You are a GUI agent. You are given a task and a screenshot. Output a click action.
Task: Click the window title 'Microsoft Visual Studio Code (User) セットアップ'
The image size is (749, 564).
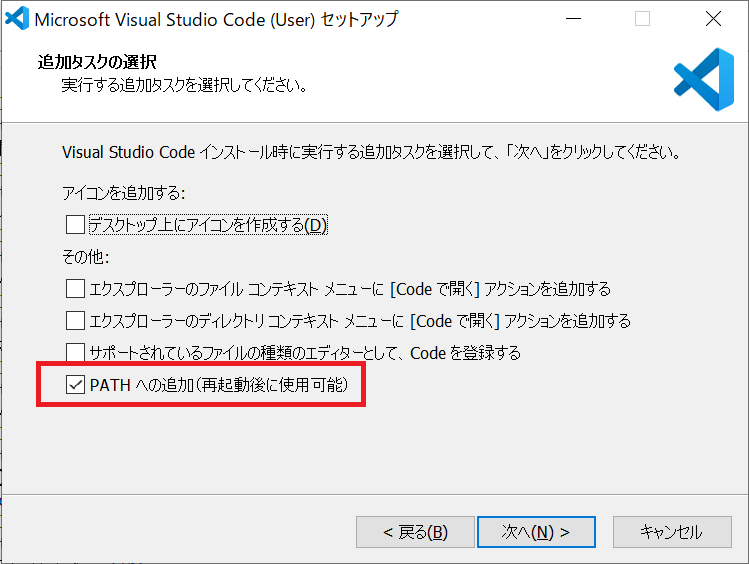(216, 20)
